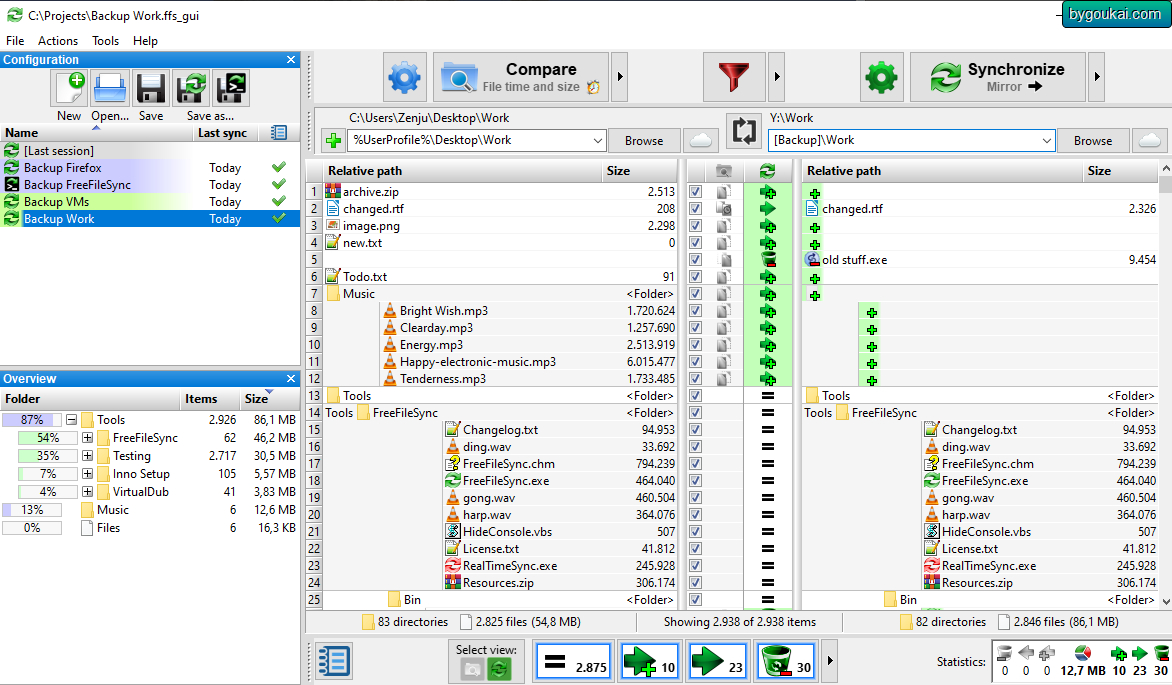Expand the VirtualDub folder in Overview

87,492
